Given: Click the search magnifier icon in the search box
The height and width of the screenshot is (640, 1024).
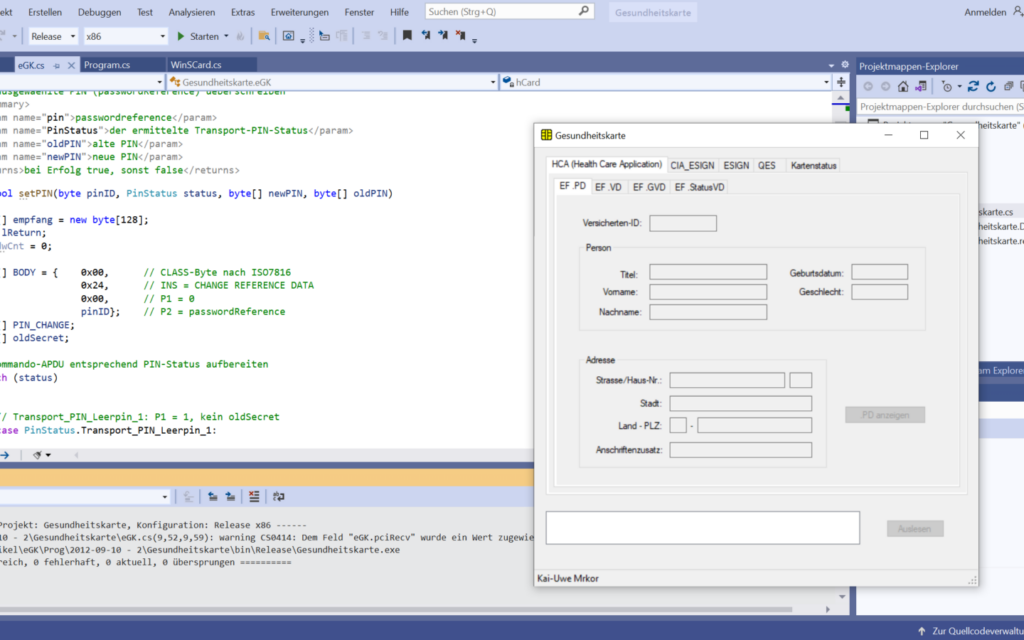Looking at the screenshot, I should [583, 11].
